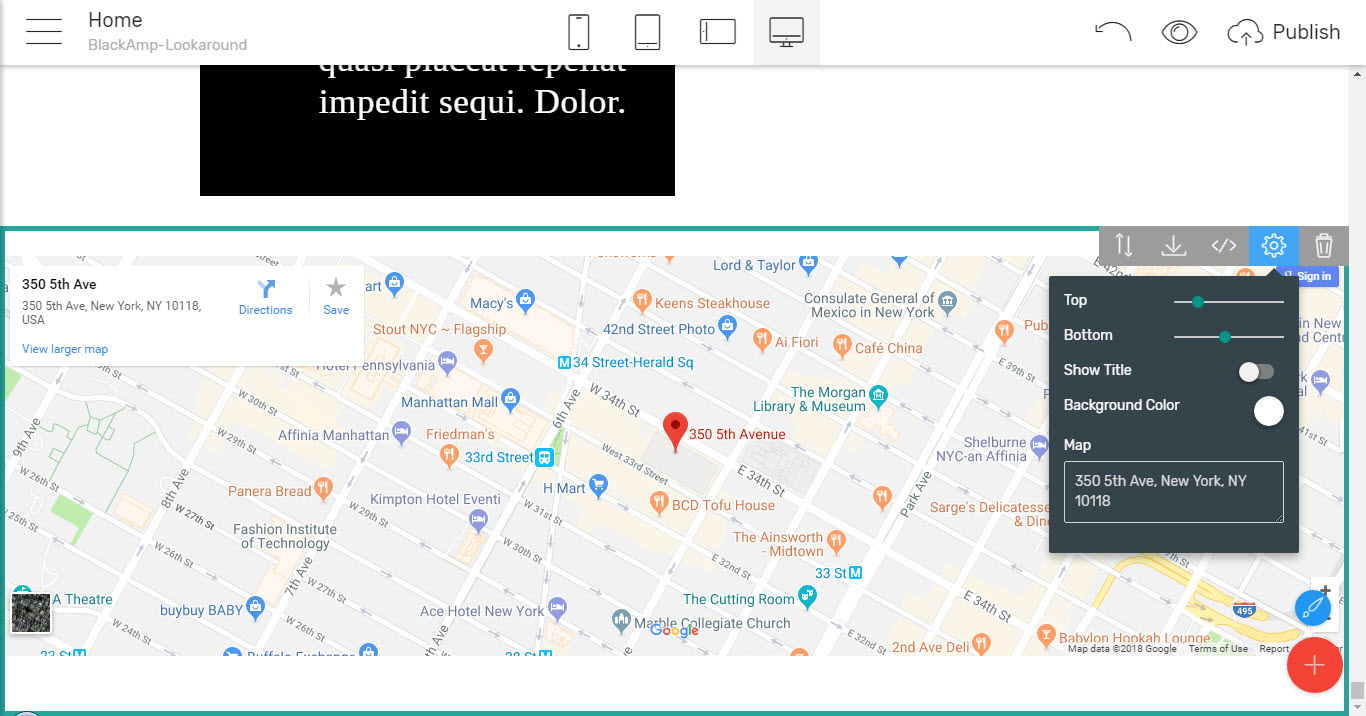Viewport: 1366px width, 716px height.
Task: Switch to tablet portrait preview
Action: pyautogui.click(x=647, y=32)
